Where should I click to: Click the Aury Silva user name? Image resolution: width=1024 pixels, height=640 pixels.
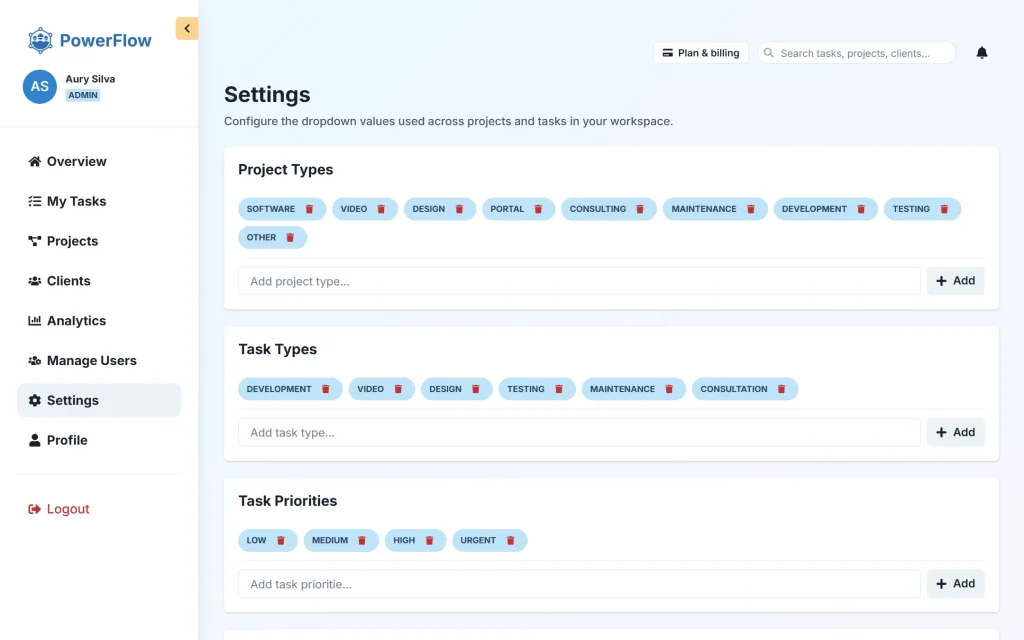click(x=90, y=79)
